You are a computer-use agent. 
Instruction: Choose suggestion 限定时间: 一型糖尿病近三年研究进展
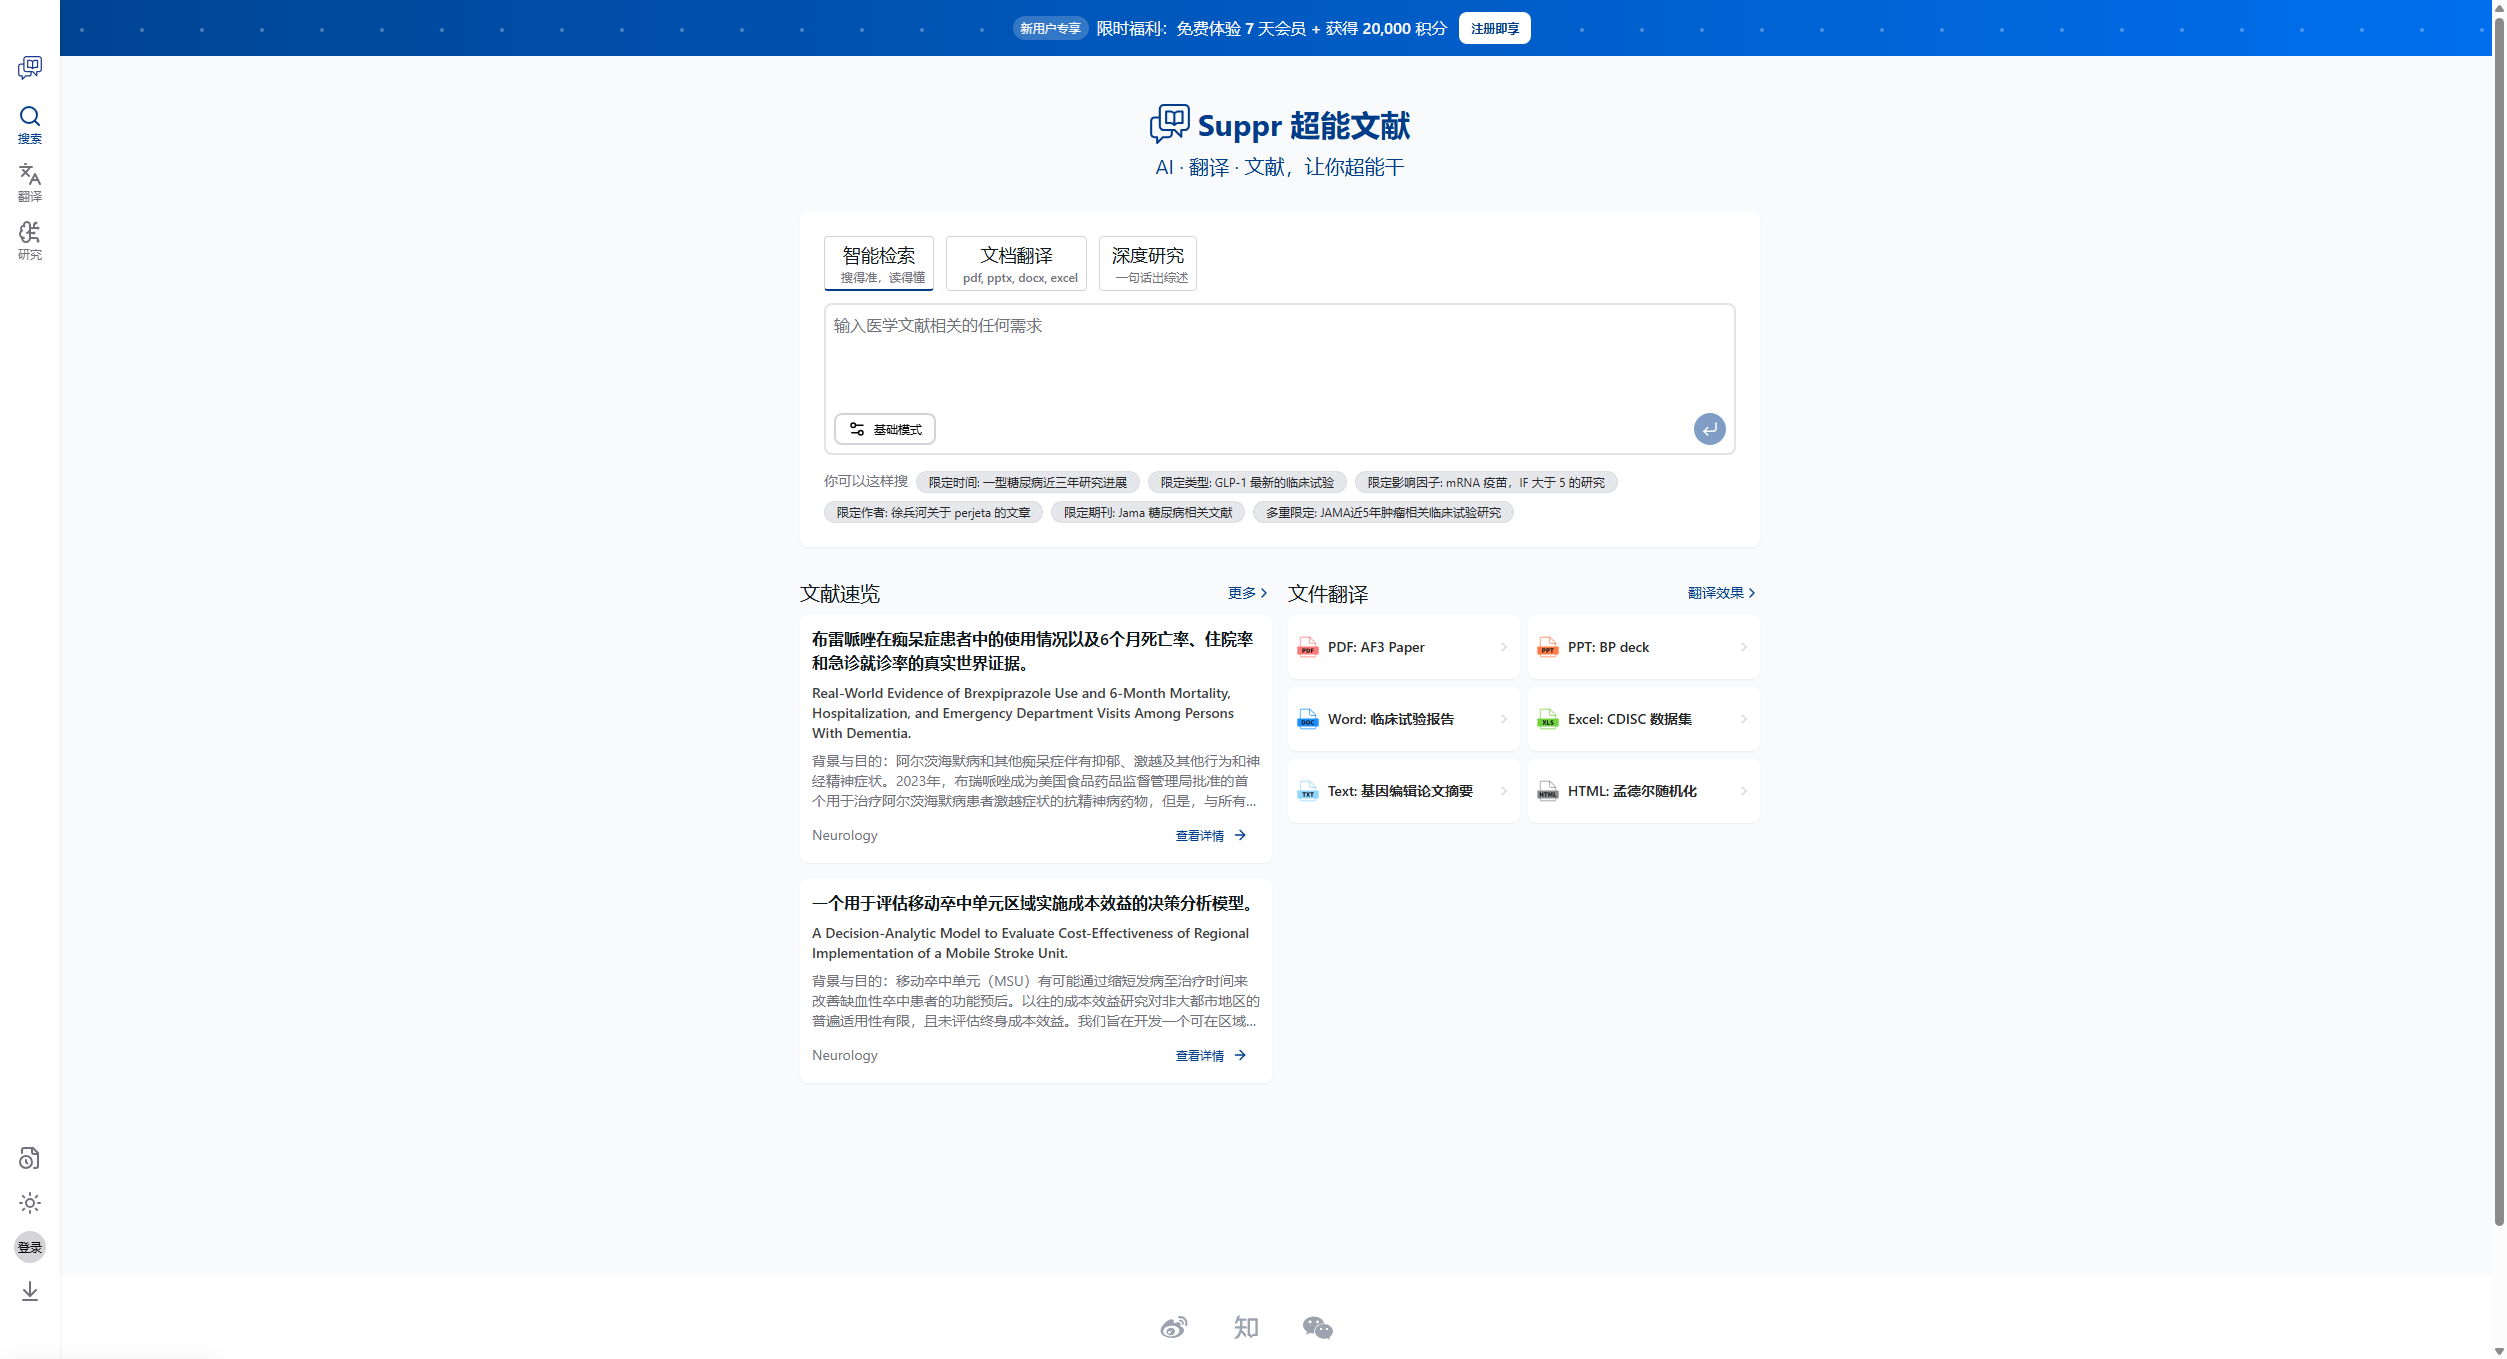click(1027, 482)
